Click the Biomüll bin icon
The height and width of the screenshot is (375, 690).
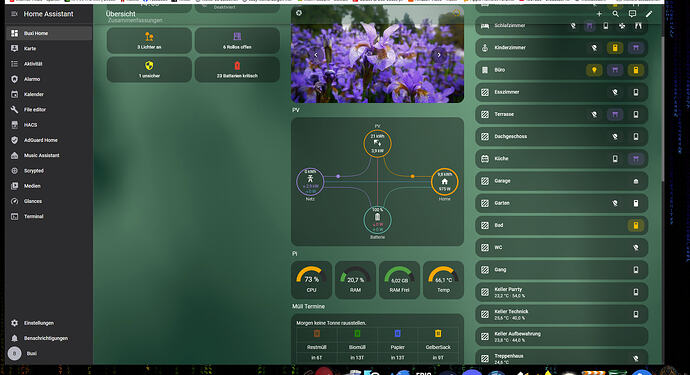[357, 334]
